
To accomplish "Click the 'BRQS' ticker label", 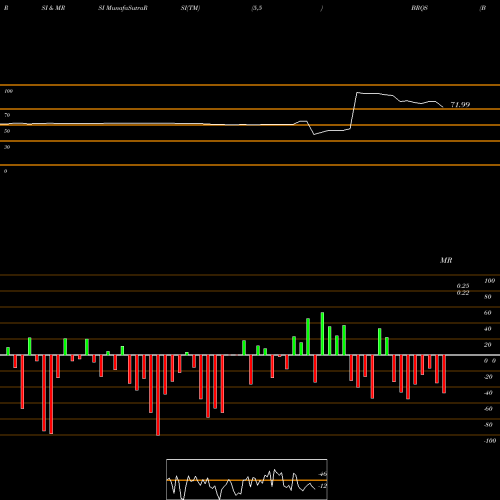I will point(419,8).
